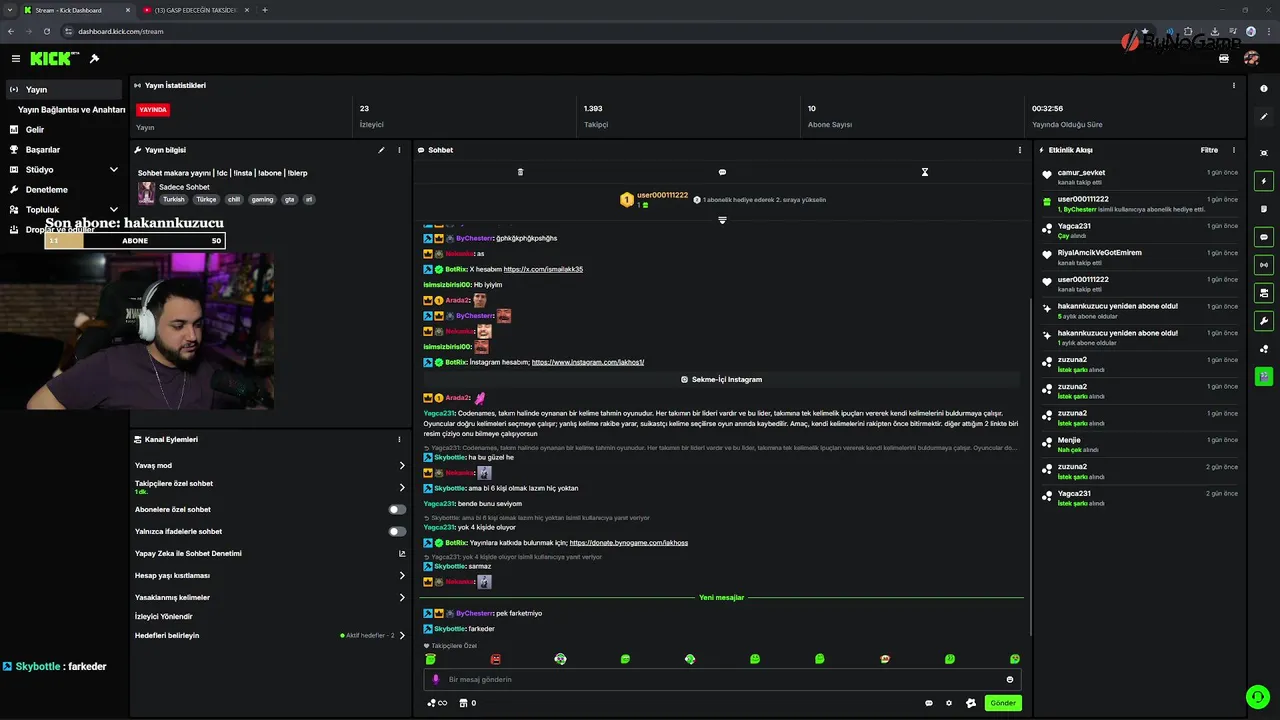Toggle the wrench widget in right sidebar
1280x720 pixels.
tap(1264, 321)
